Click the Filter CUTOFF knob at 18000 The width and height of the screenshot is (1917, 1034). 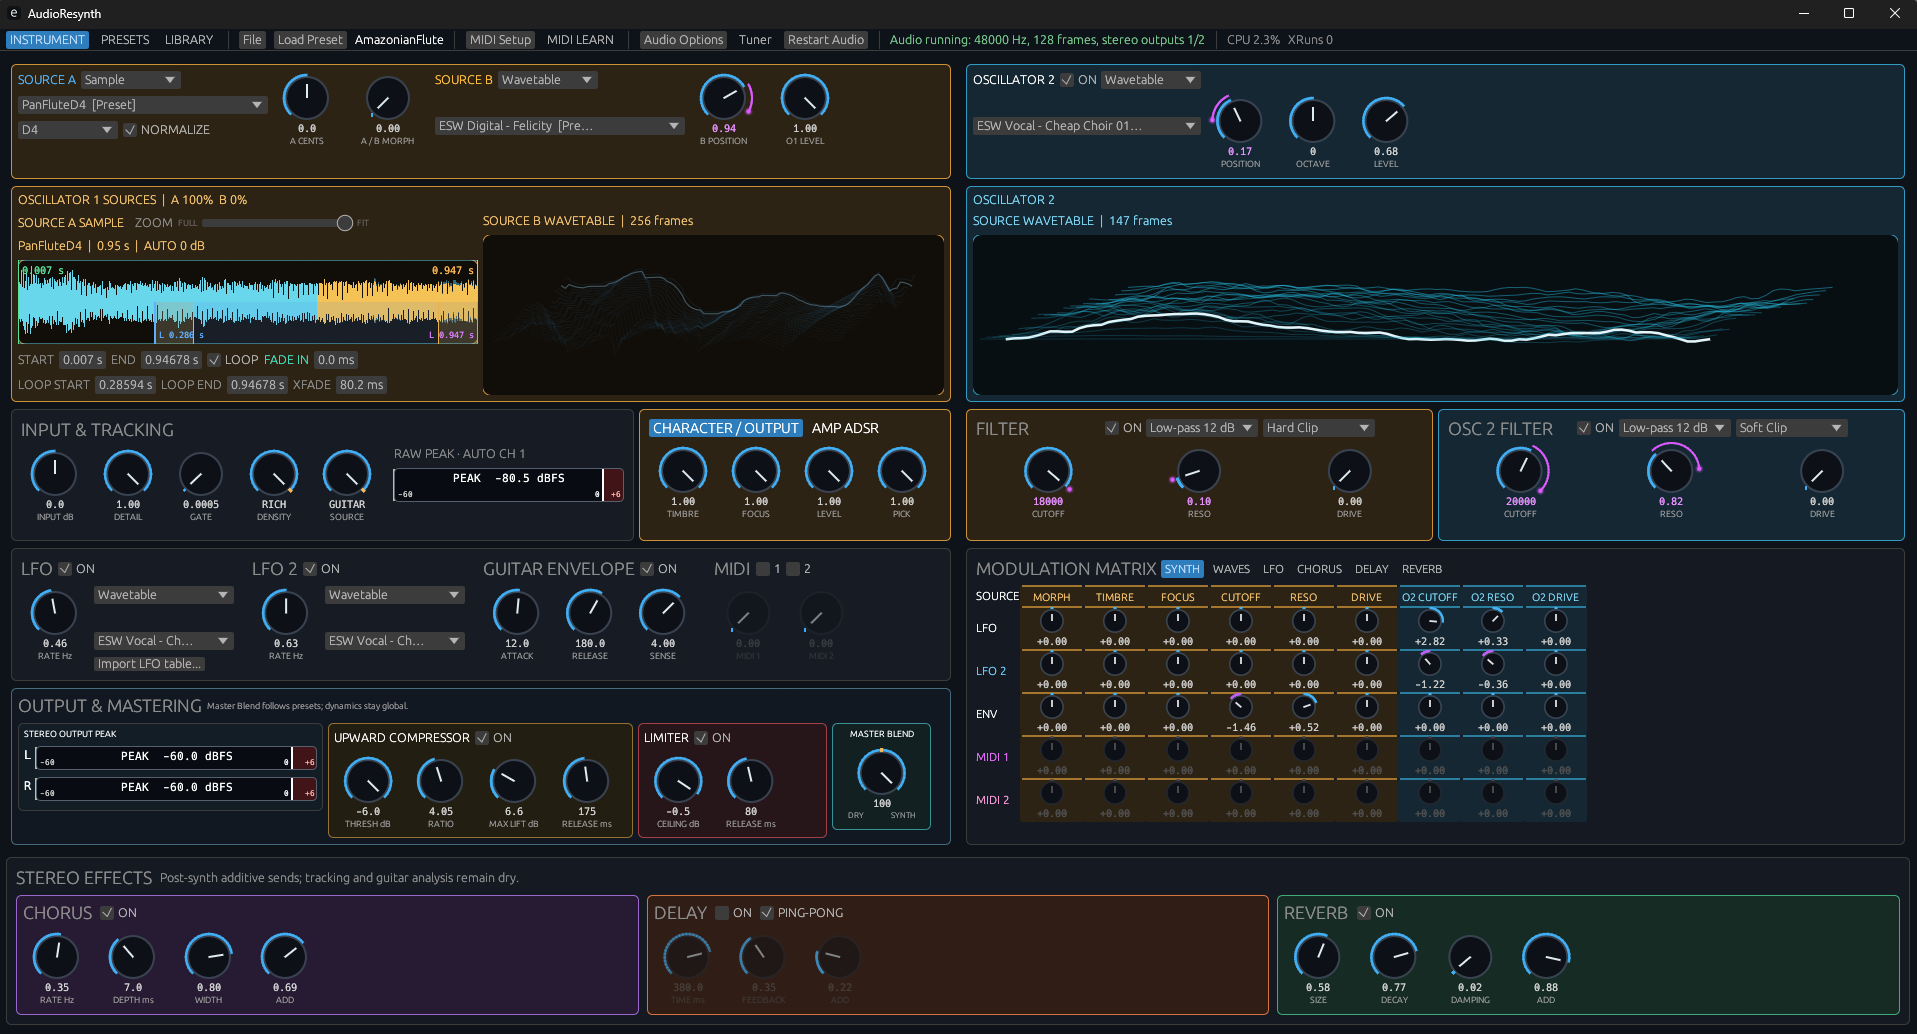pos(1048,471)
